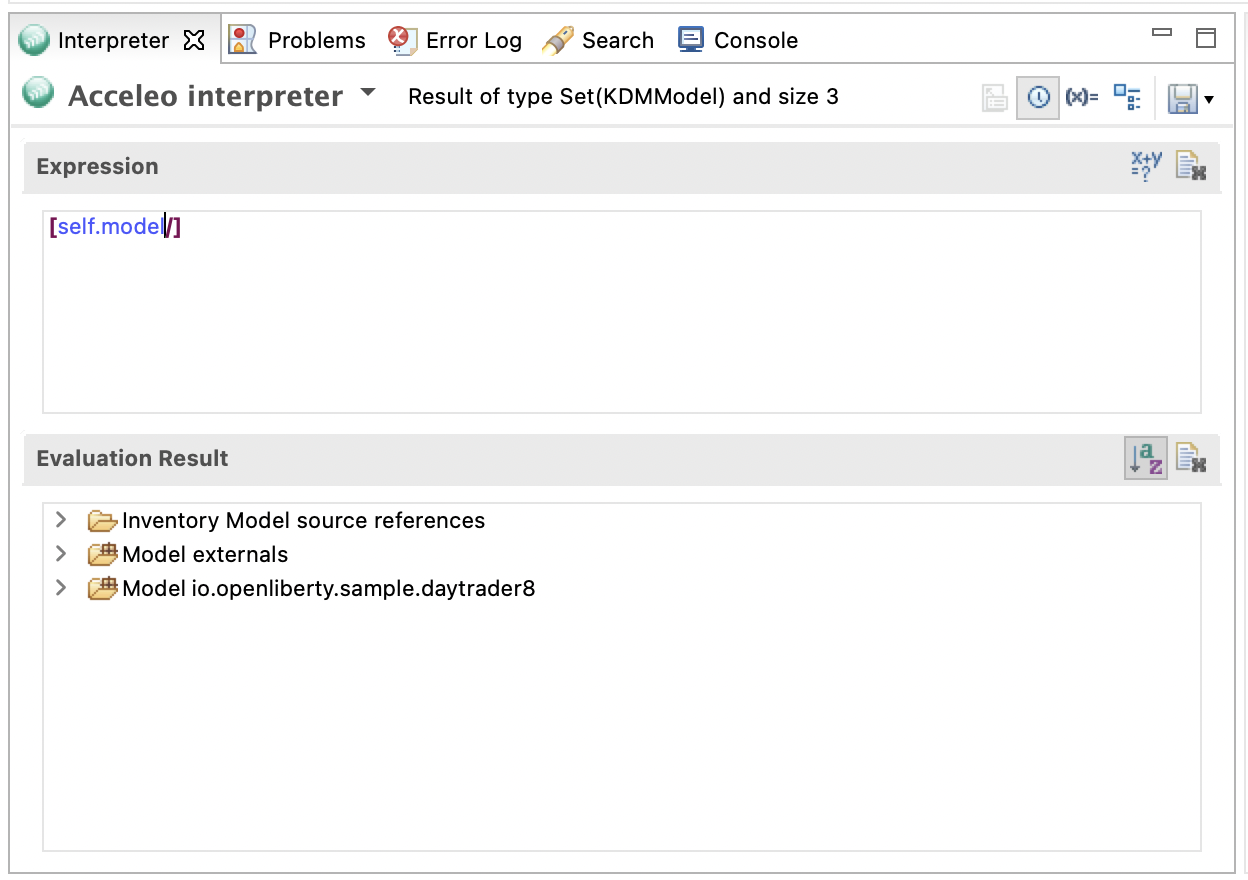Open the save button dropdown arrow
Image resolution: width=1248 pixels, height=880 pixels.
1209,99
